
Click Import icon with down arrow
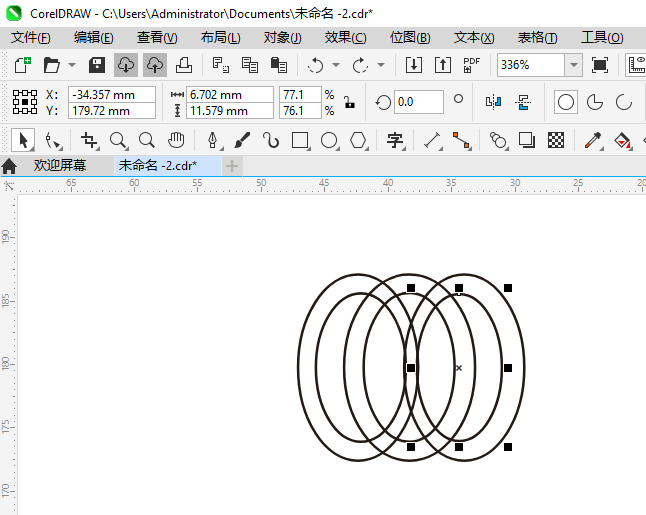[x=414, y=65]
